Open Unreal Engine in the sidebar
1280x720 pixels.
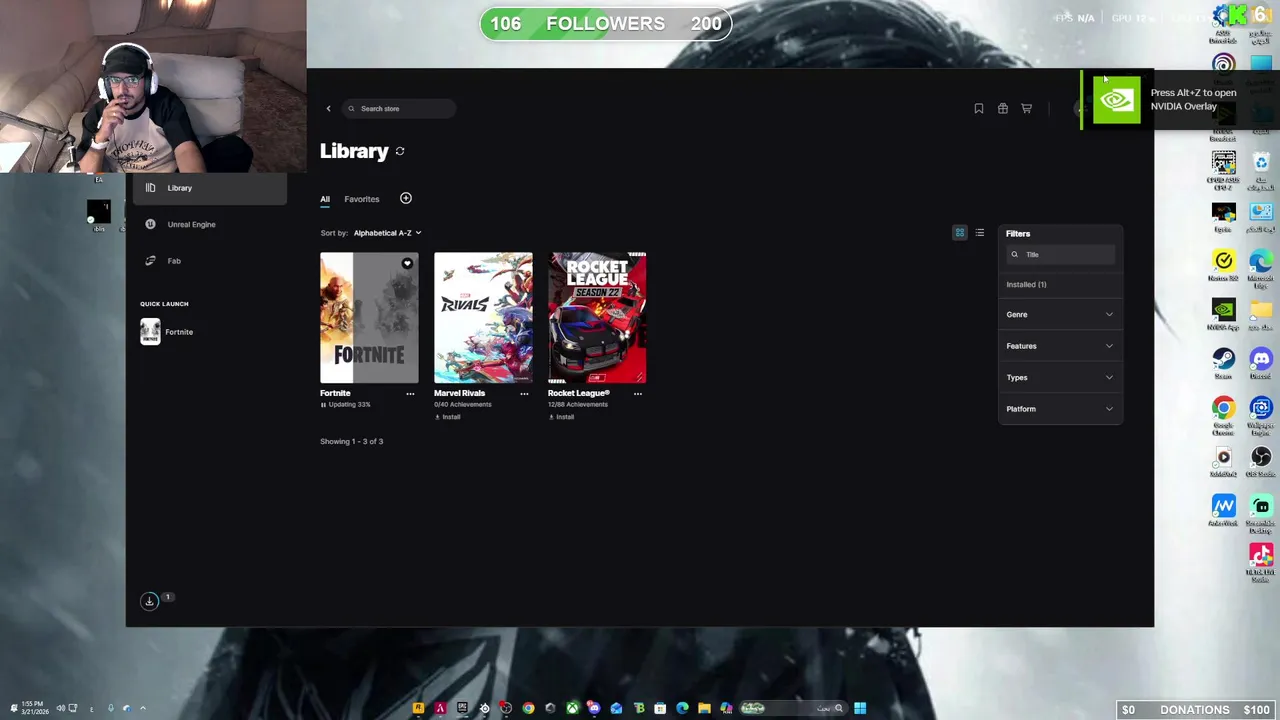click(x=209, y=224)
